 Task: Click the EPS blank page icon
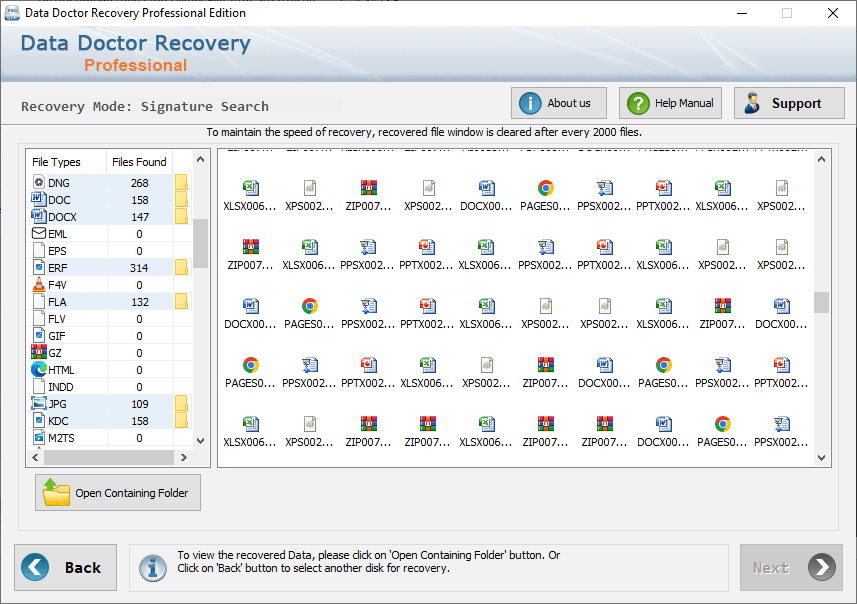pos(39,250)
